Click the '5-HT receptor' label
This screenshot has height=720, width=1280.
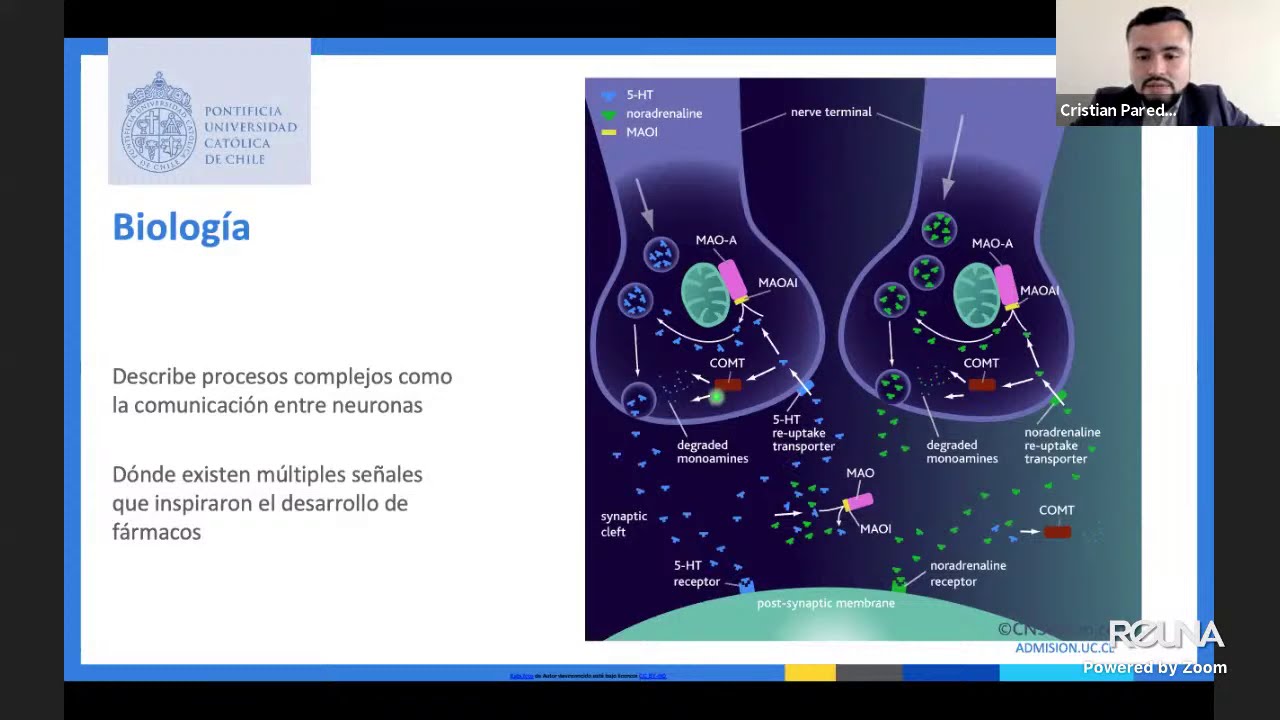pyautogui.click(x=697, y=573)
